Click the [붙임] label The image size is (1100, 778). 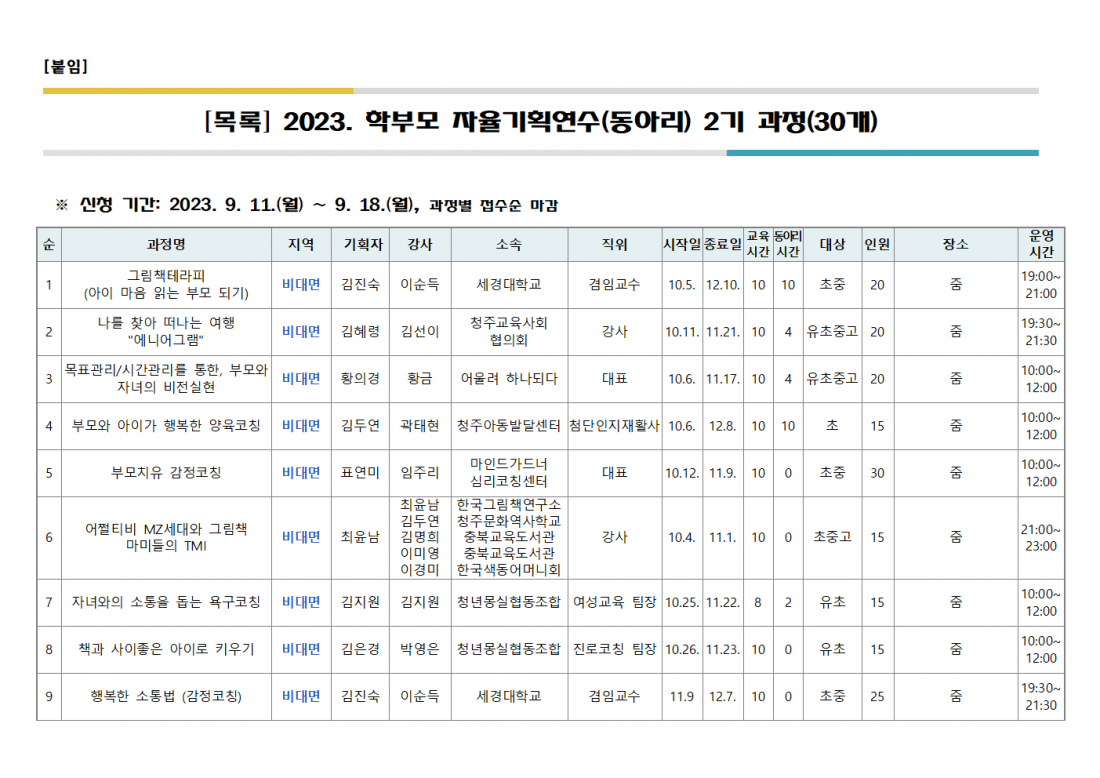coord(65,67)
